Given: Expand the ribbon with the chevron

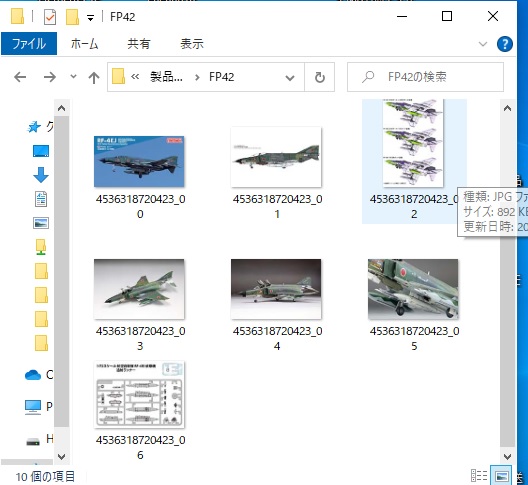Looking at the screenshot, I should pos(483,44).
